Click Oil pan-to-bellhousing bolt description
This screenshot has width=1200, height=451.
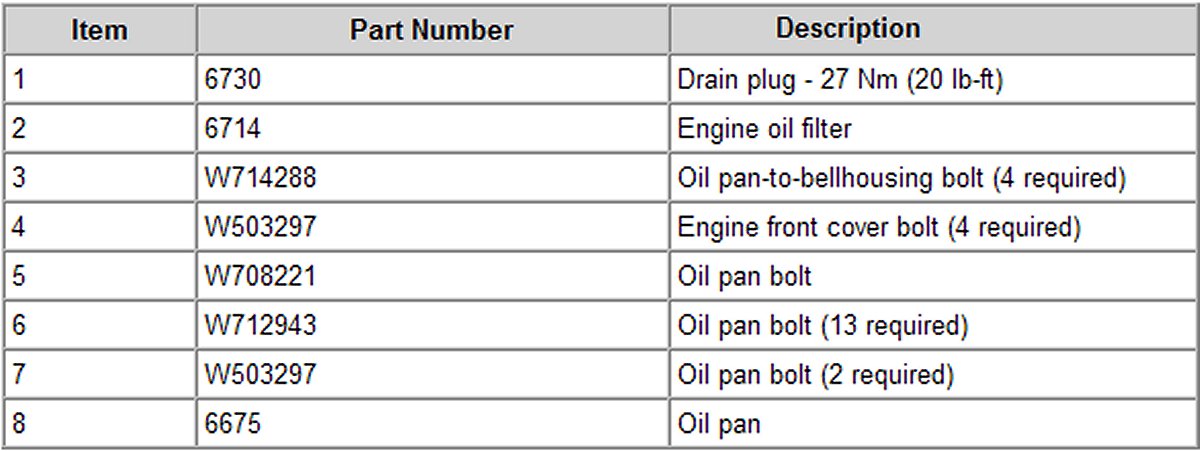click(902, 178)
